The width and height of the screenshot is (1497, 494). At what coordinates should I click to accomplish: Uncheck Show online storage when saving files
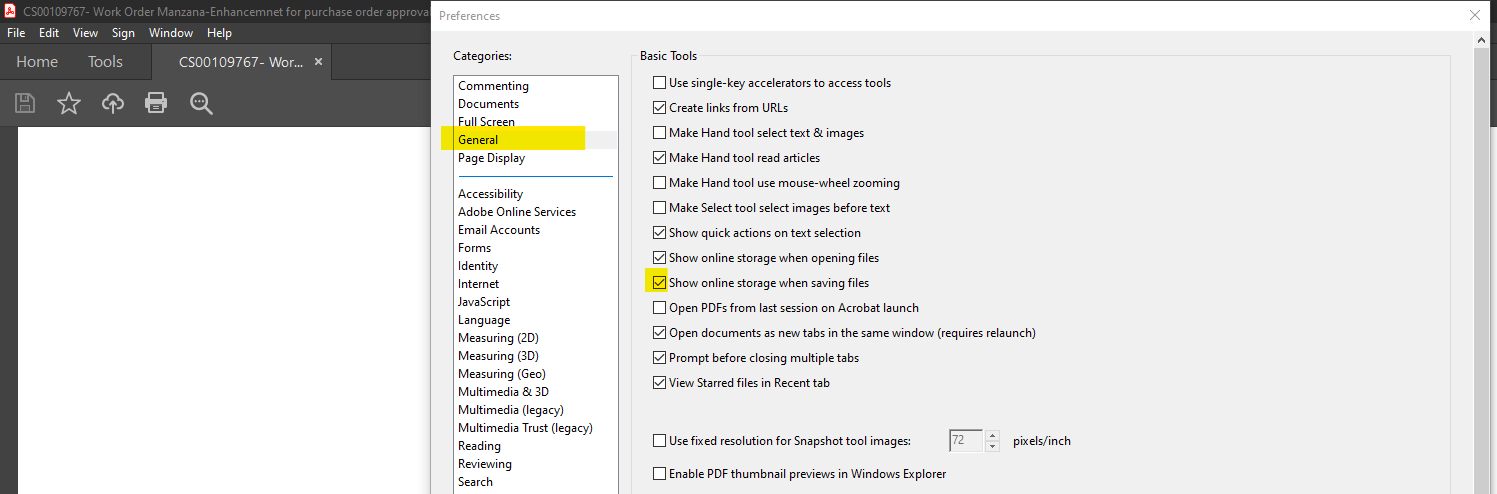pos(659,283)
